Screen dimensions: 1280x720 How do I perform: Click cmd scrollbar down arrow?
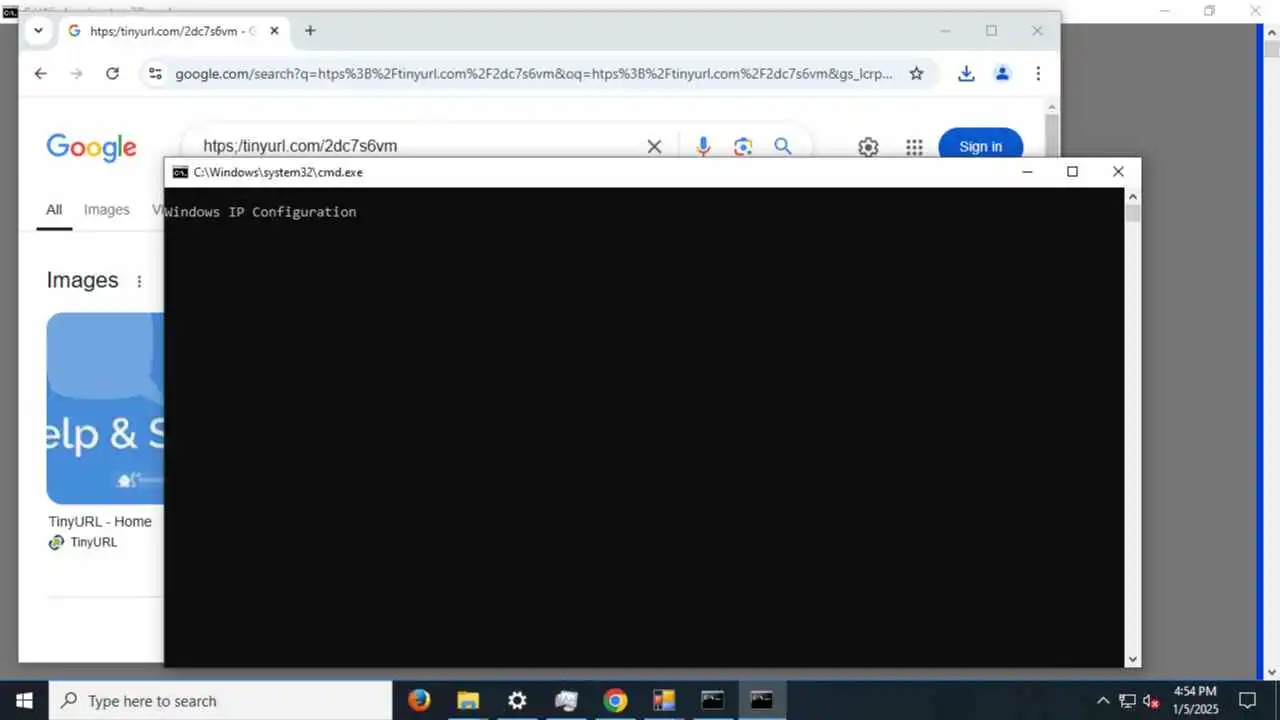coord(1132,659)
